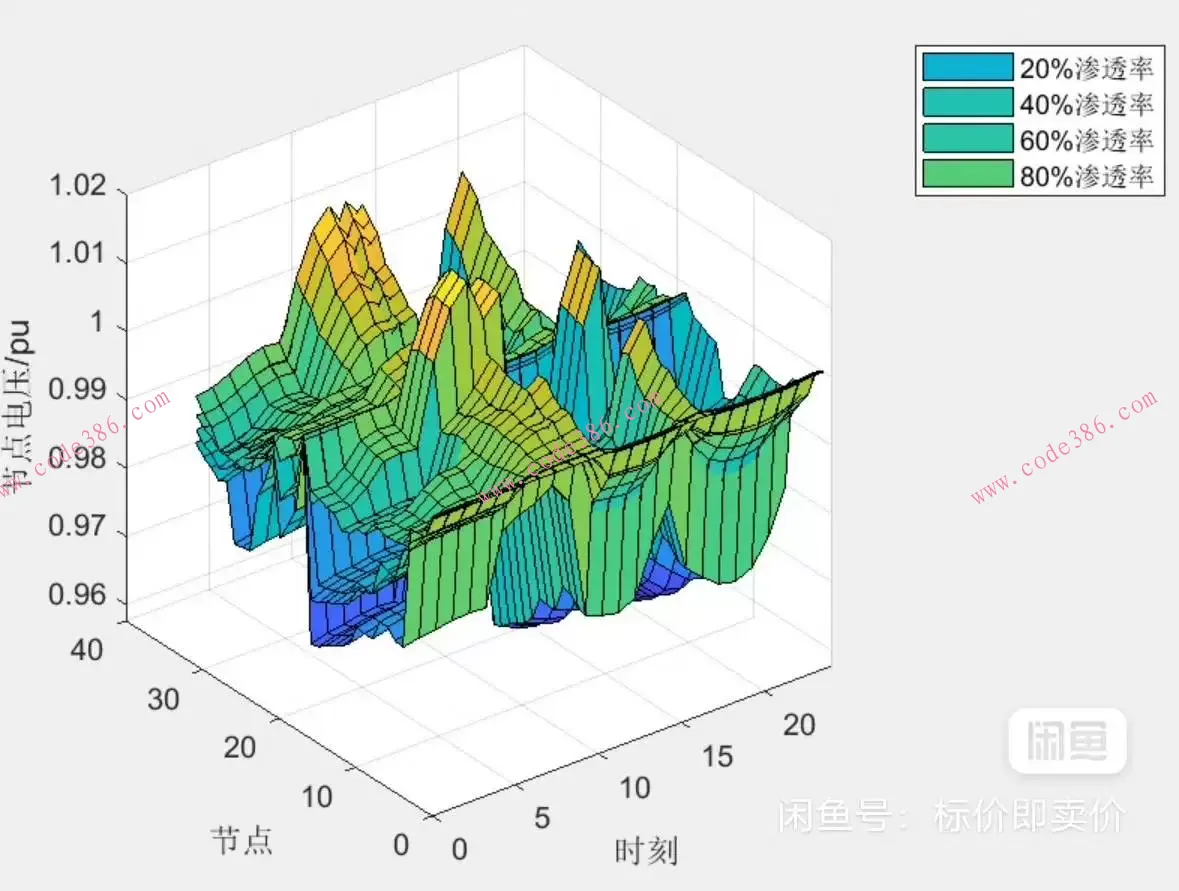This screenshot has height=891, width=1179.
Task: Click the 节点 axis label
Action: tap(241, 841)
